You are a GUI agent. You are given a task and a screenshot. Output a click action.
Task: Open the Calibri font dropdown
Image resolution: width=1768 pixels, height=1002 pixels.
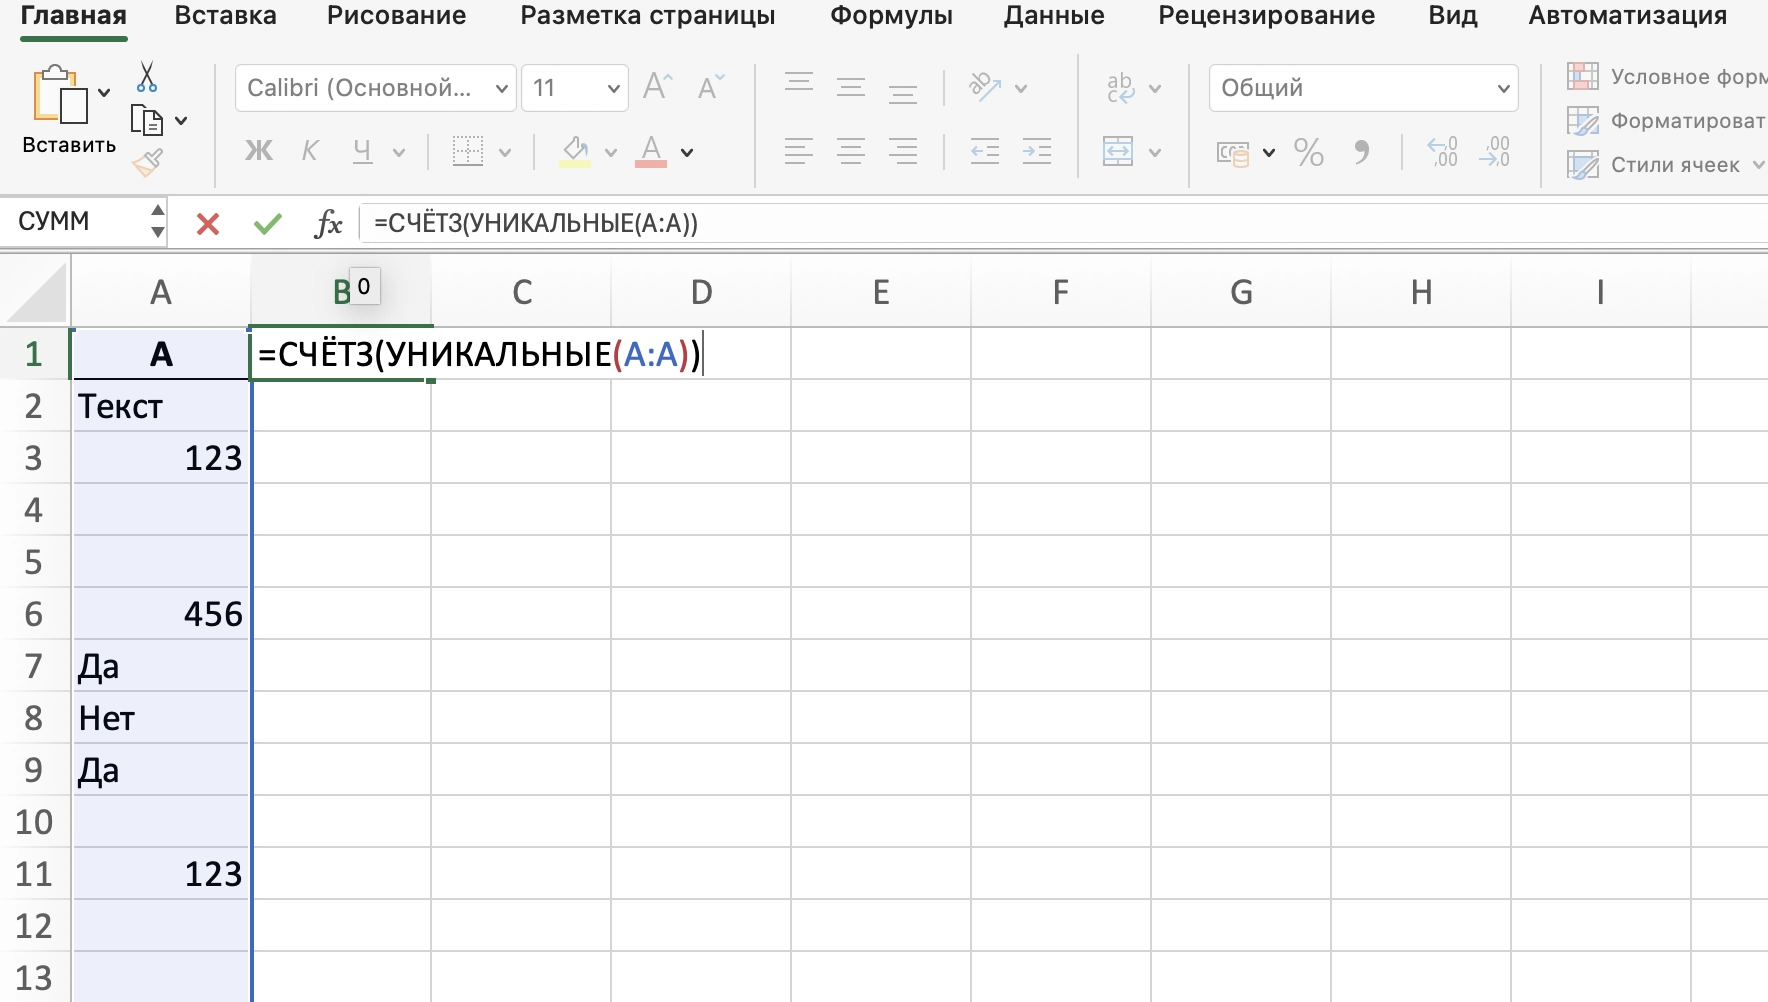(502, 88)
